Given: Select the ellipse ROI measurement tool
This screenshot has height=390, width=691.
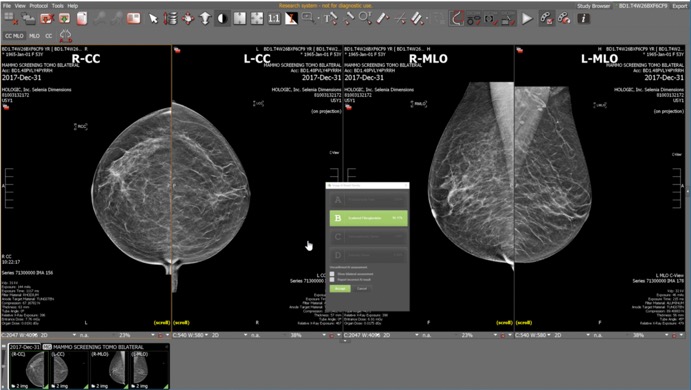Looking at the screenshot, I should pyautogui.click(x=365, y=19).
